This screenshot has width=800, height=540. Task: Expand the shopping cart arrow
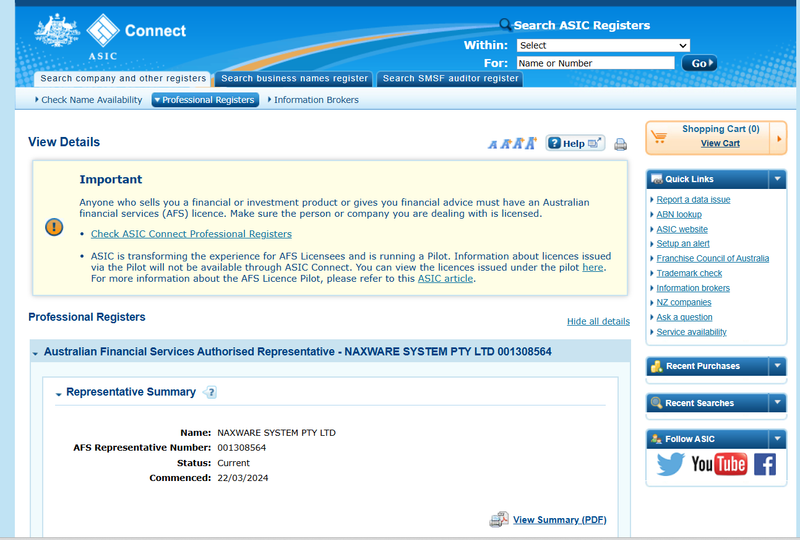pos(779,138)
